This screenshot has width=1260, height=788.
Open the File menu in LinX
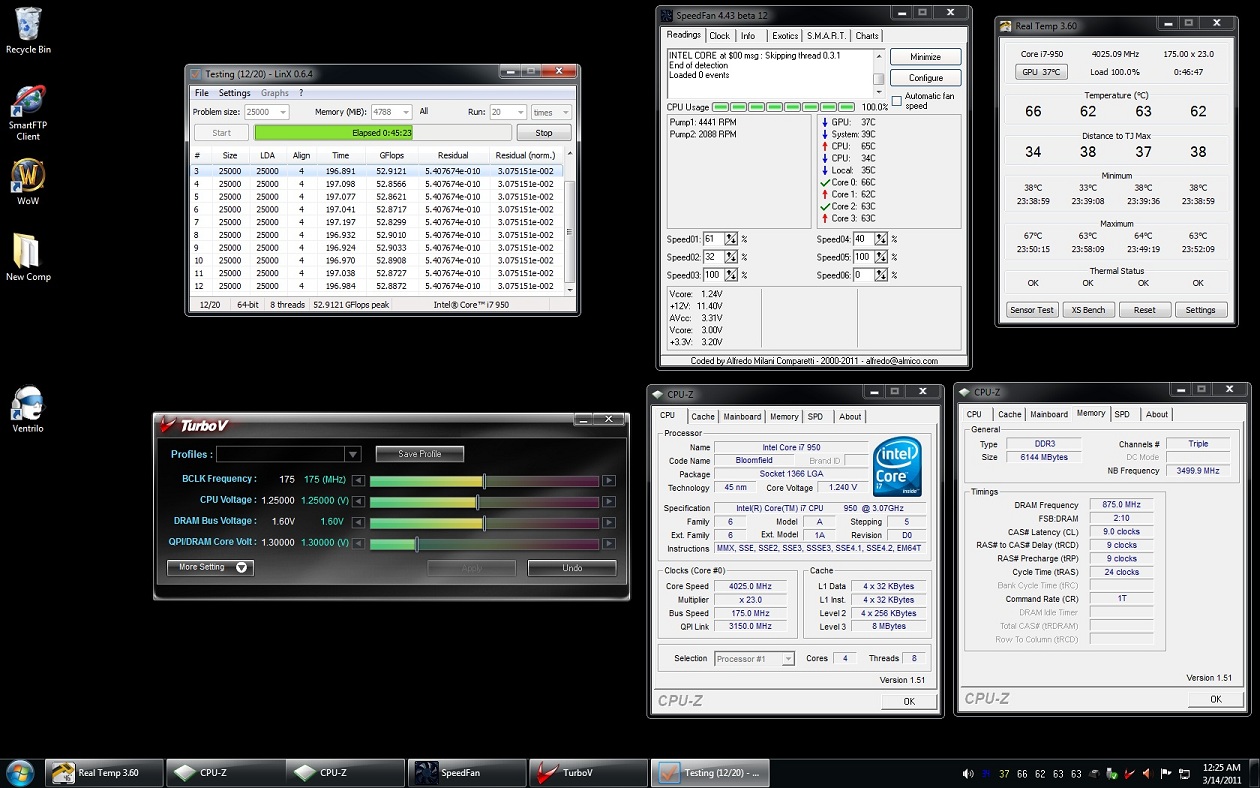click(202, 93)
